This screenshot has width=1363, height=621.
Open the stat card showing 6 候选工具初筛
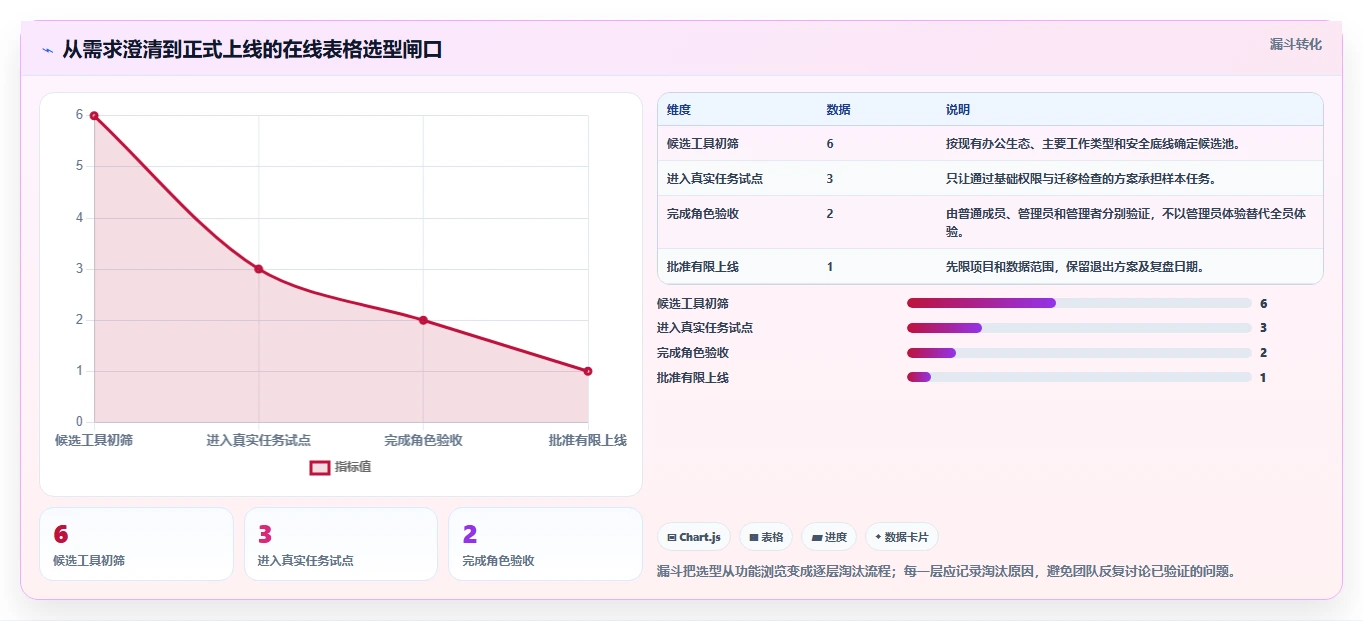(x=136, y=544)
